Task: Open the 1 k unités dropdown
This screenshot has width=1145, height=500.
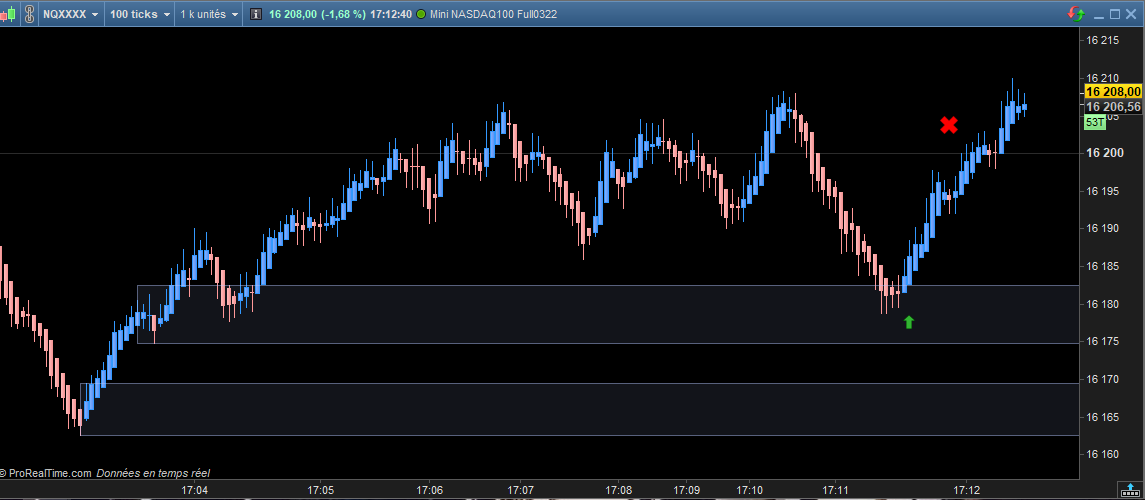Action: pos(209,14)
